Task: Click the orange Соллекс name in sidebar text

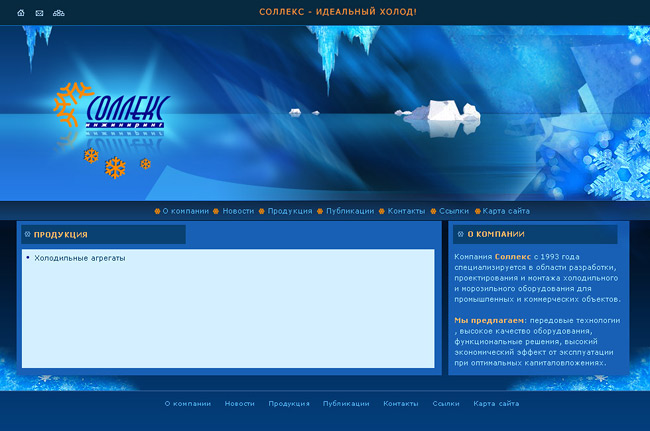Action: [x=513, y=257]
